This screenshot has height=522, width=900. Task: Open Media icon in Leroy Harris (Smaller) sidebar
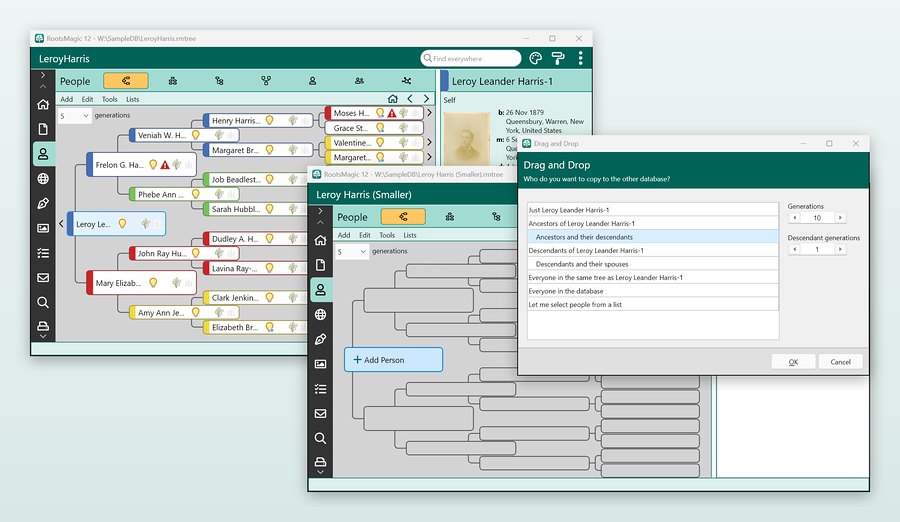click(320, 364)
